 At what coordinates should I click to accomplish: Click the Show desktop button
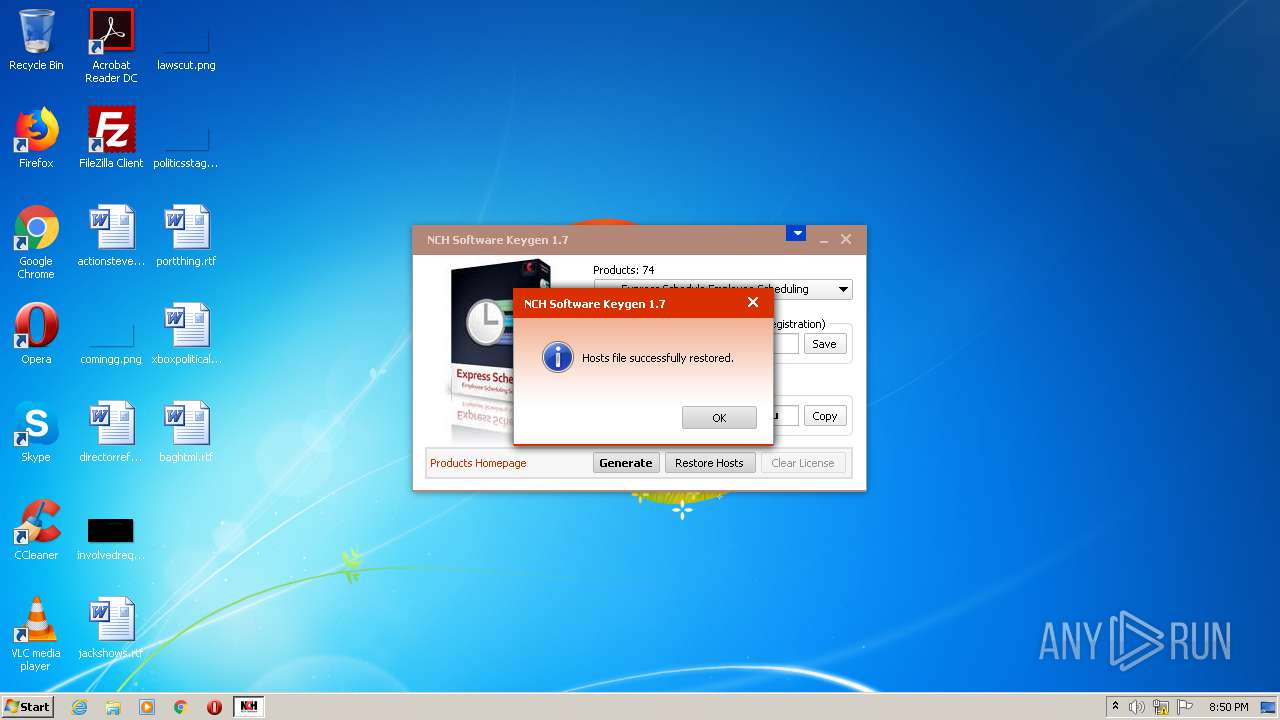[1269, 707]
